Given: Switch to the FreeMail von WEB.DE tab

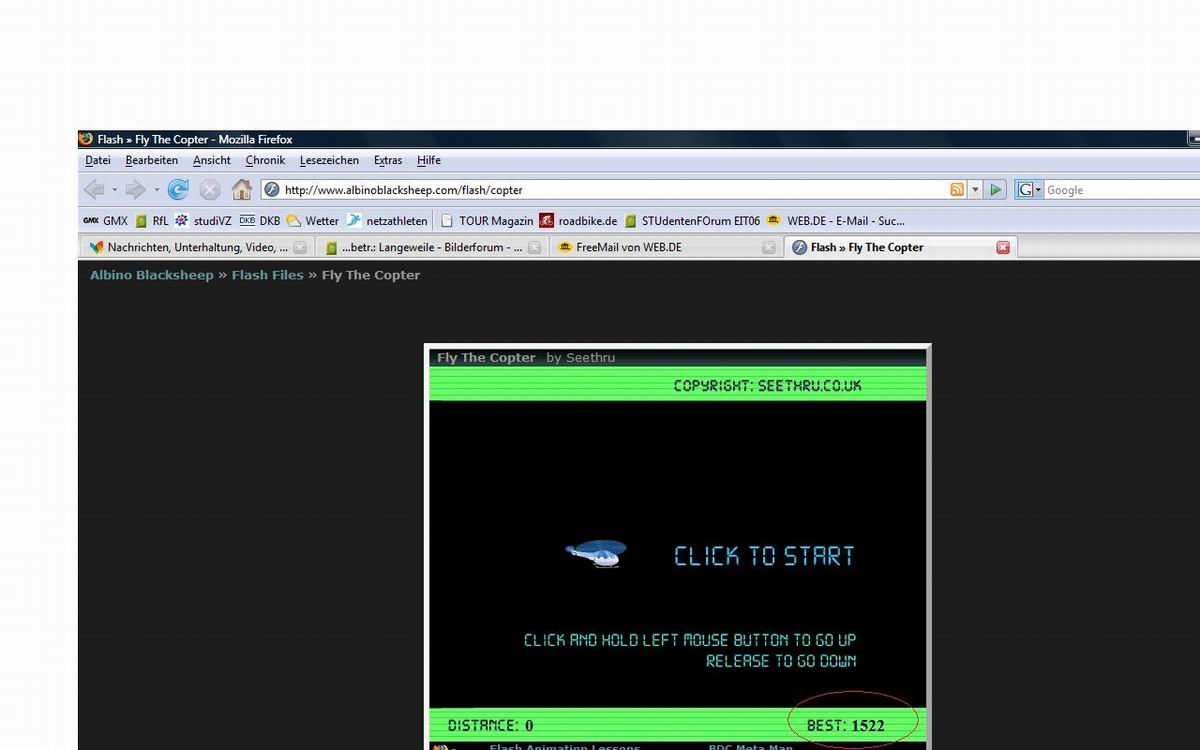Looking at the screenshot, I should coord(628,247).
